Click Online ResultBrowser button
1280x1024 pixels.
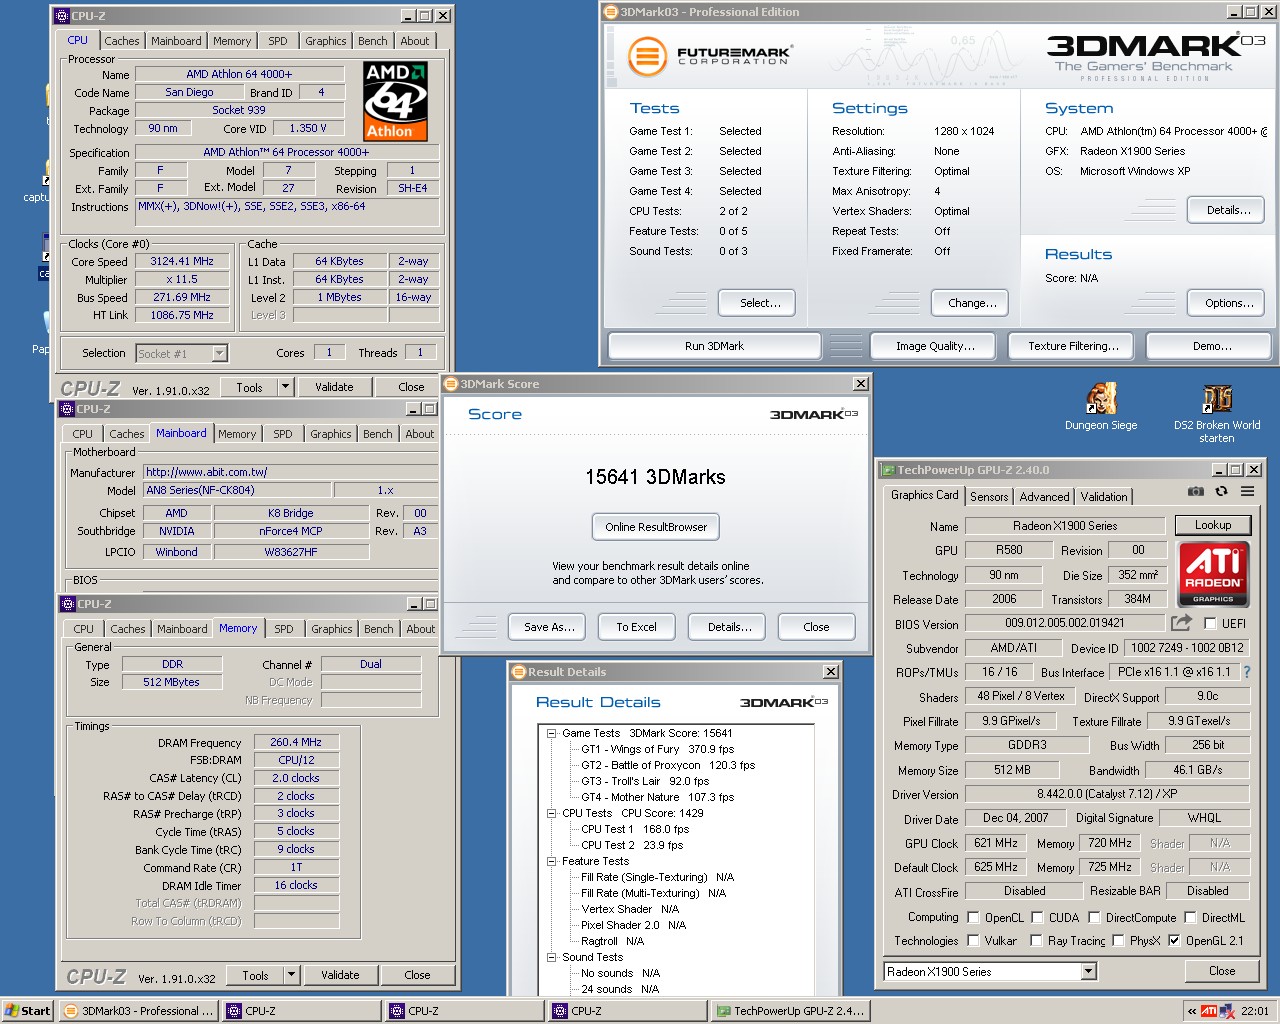pyautogui.click(x=656, y=527)
